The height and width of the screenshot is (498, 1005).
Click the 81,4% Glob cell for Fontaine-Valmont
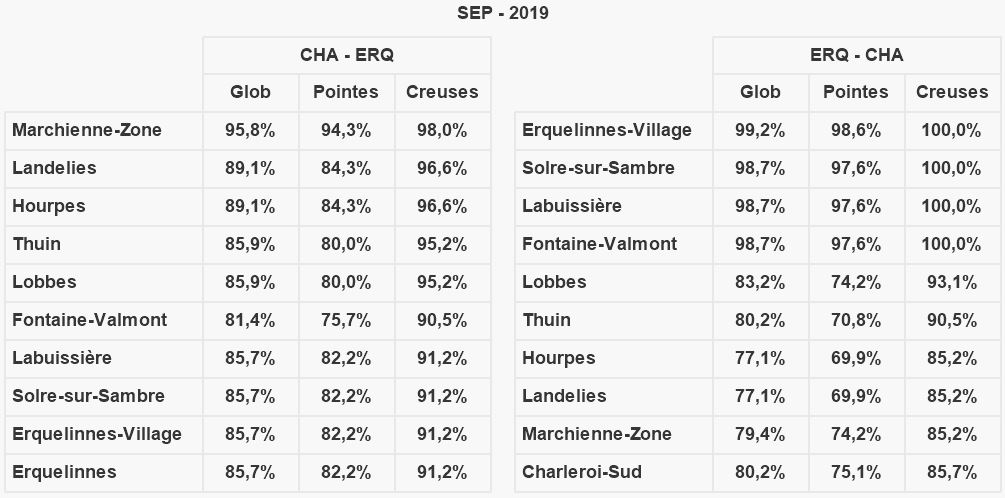point(250,320)
